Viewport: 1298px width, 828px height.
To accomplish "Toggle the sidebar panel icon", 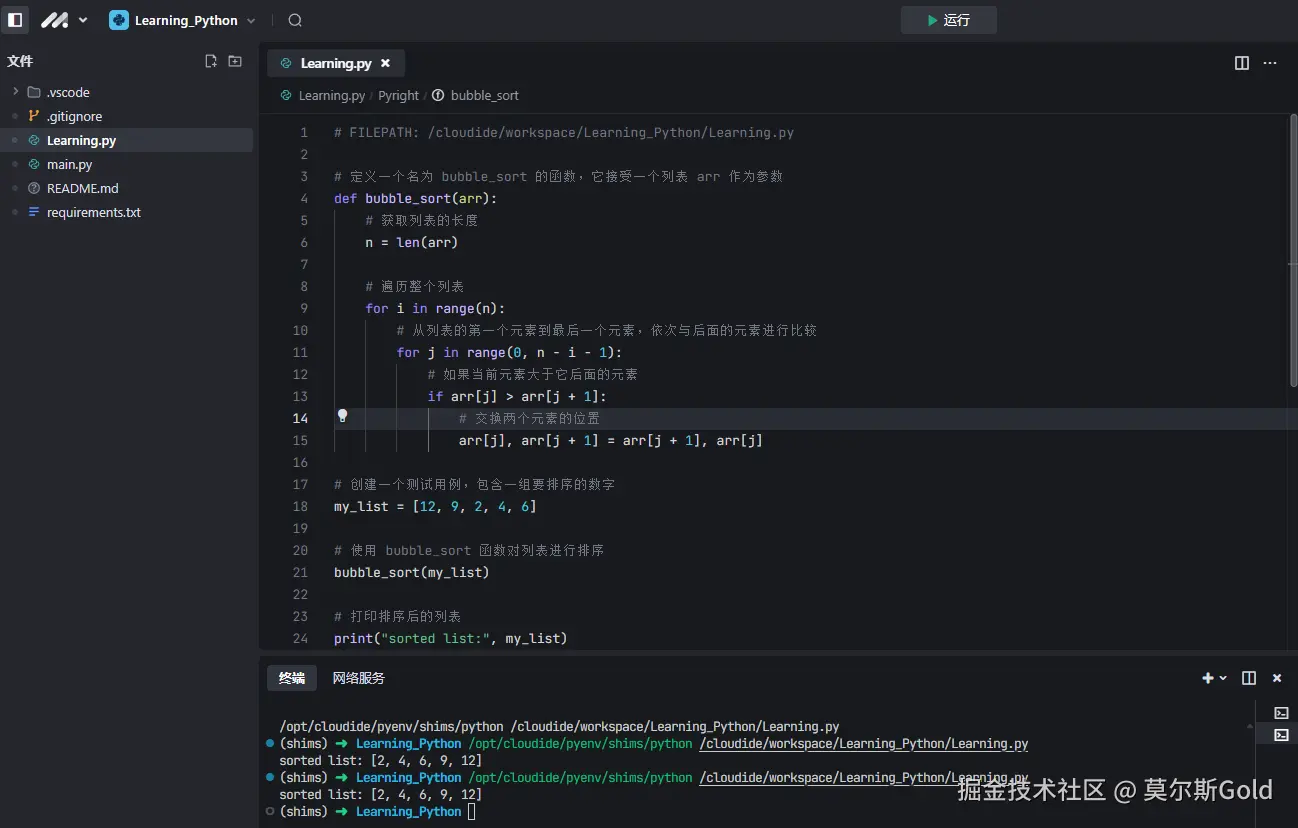I will pyautogui.click(x=15, y=20).
